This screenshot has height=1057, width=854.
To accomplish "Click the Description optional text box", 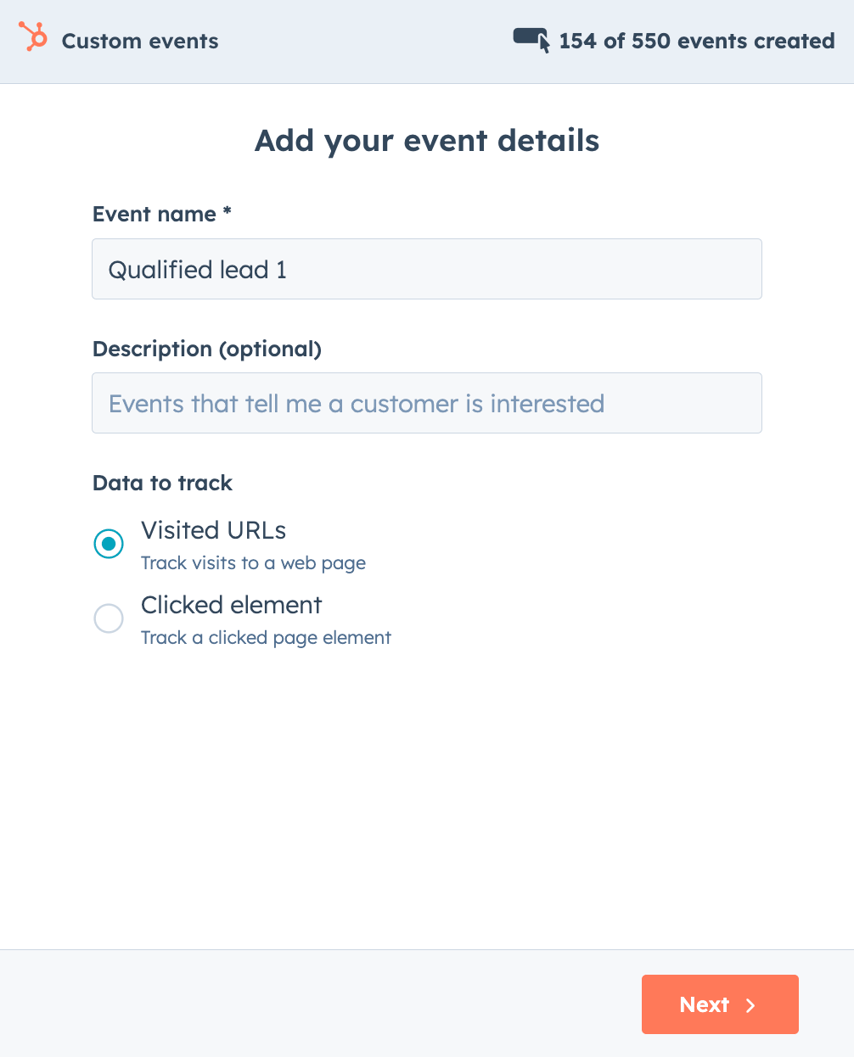I will [x=427, y=403].
